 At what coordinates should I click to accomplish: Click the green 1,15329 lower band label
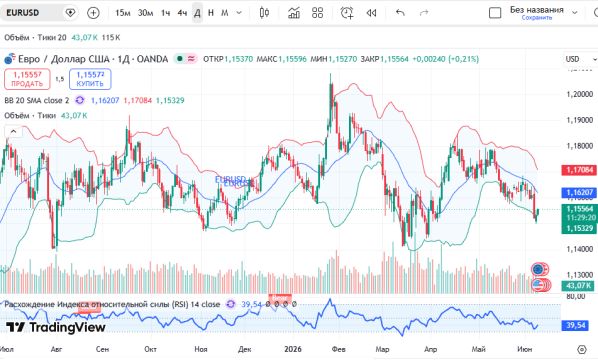click(x=579, y=228)
